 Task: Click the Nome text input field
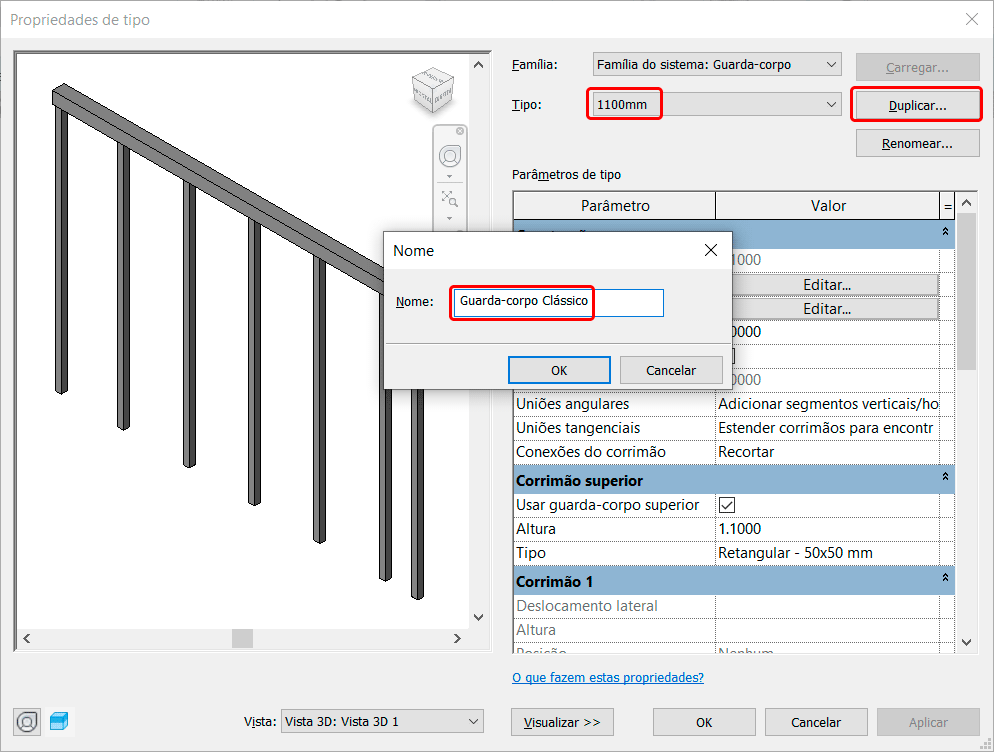[x=558, y=302]
